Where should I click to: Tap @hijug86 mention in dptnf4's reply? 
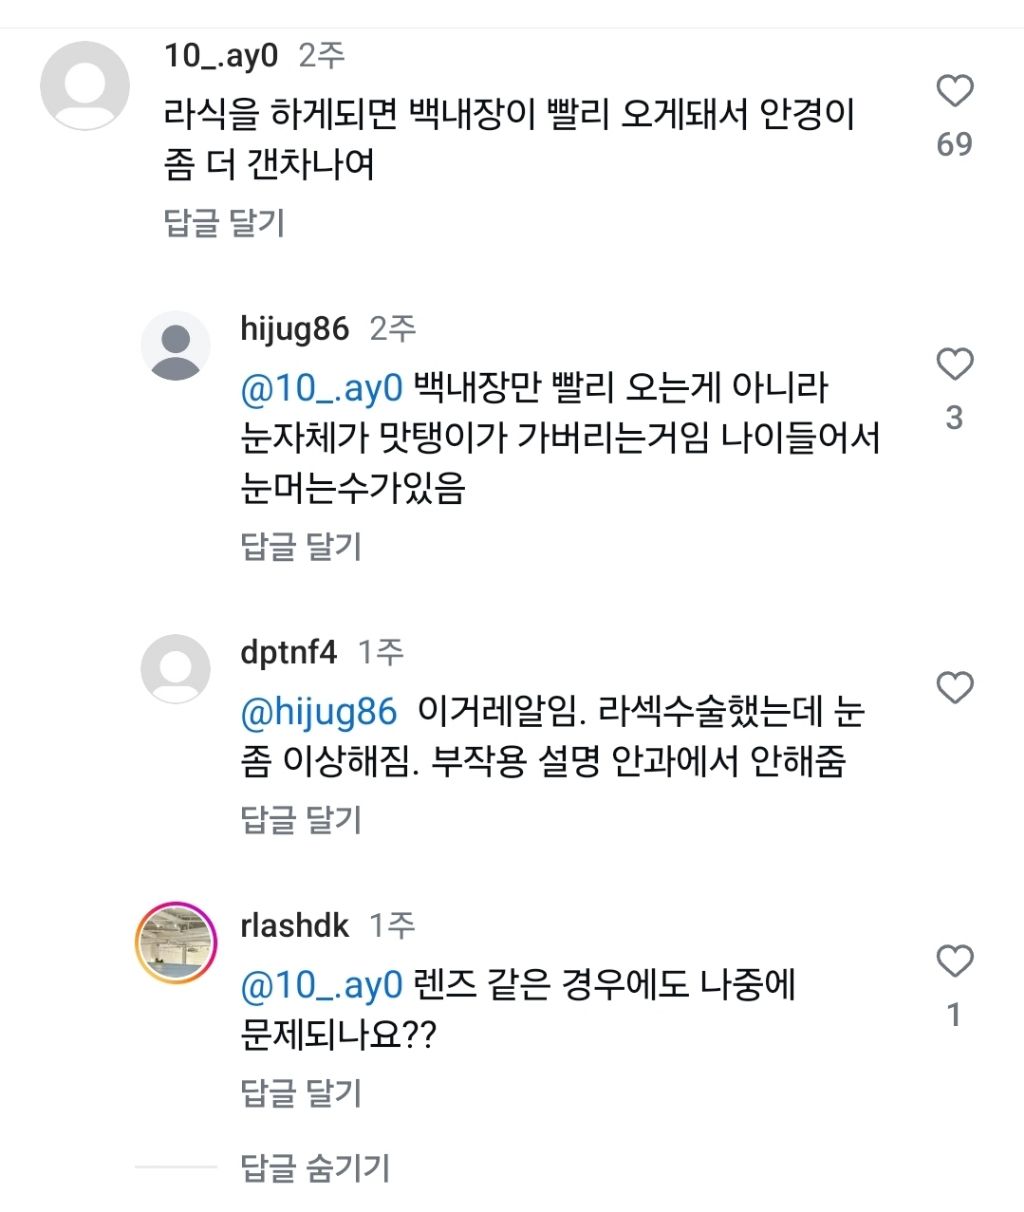319,712
